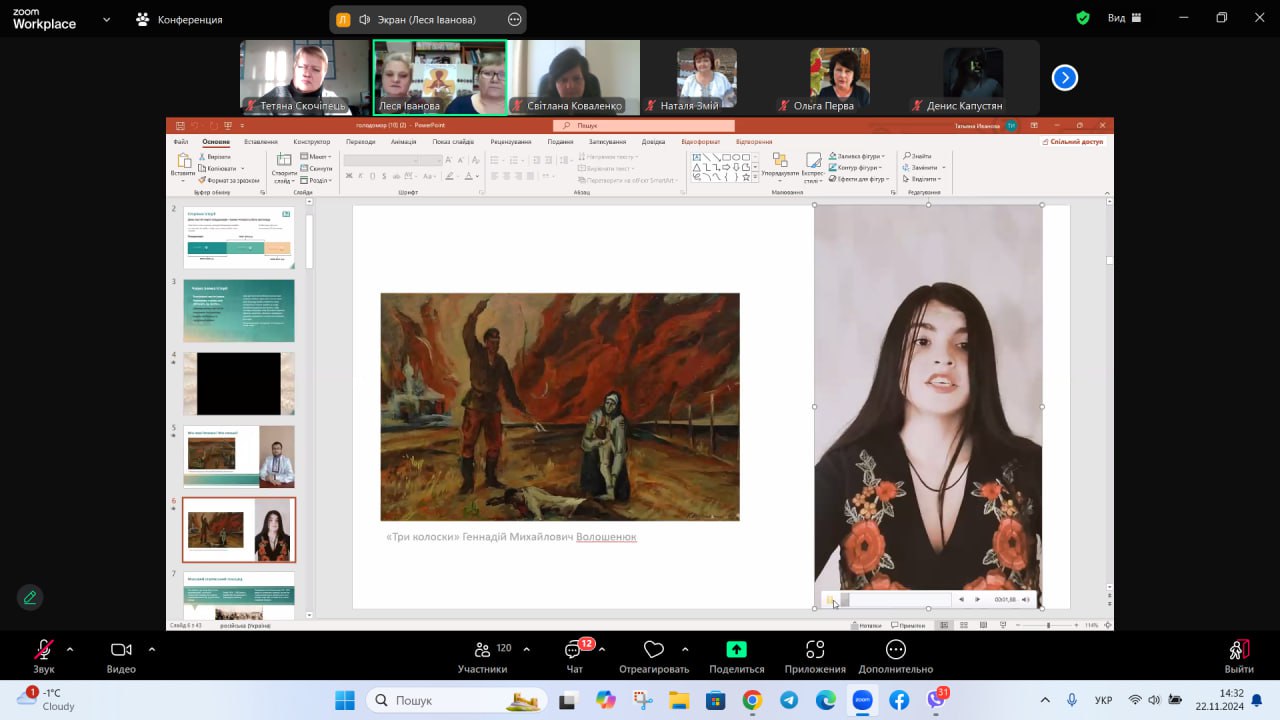1280x720 pixels.
Task: Open the Конференция tab
Action: 179,19
